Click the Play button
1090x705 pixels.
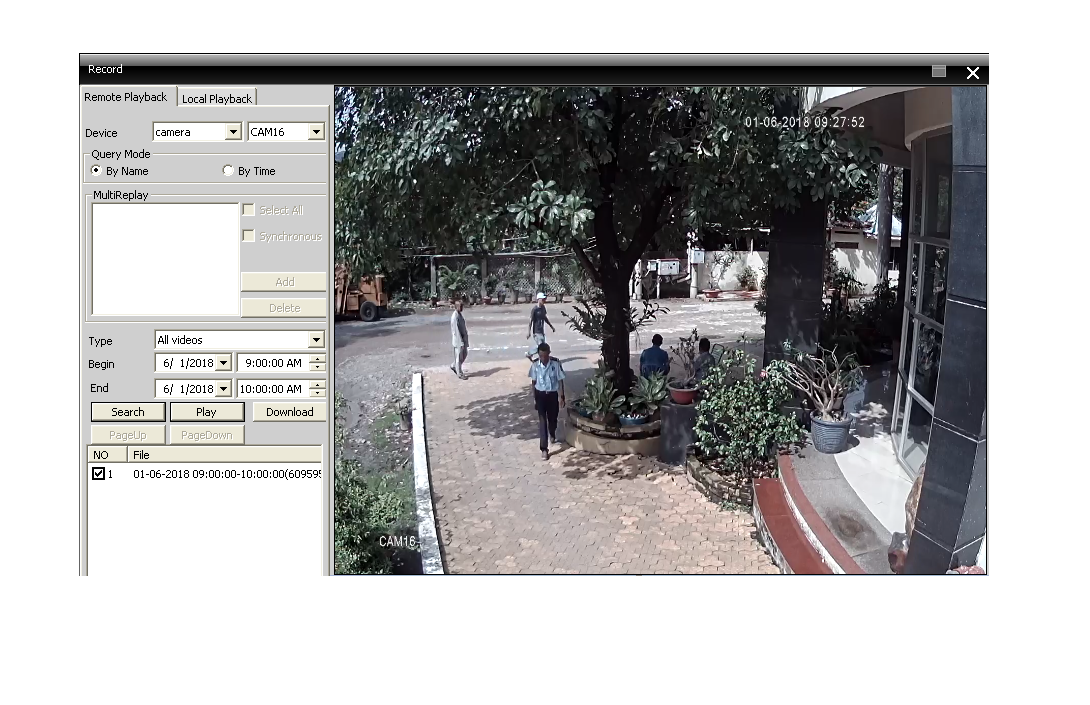click(x=207, y=412)
